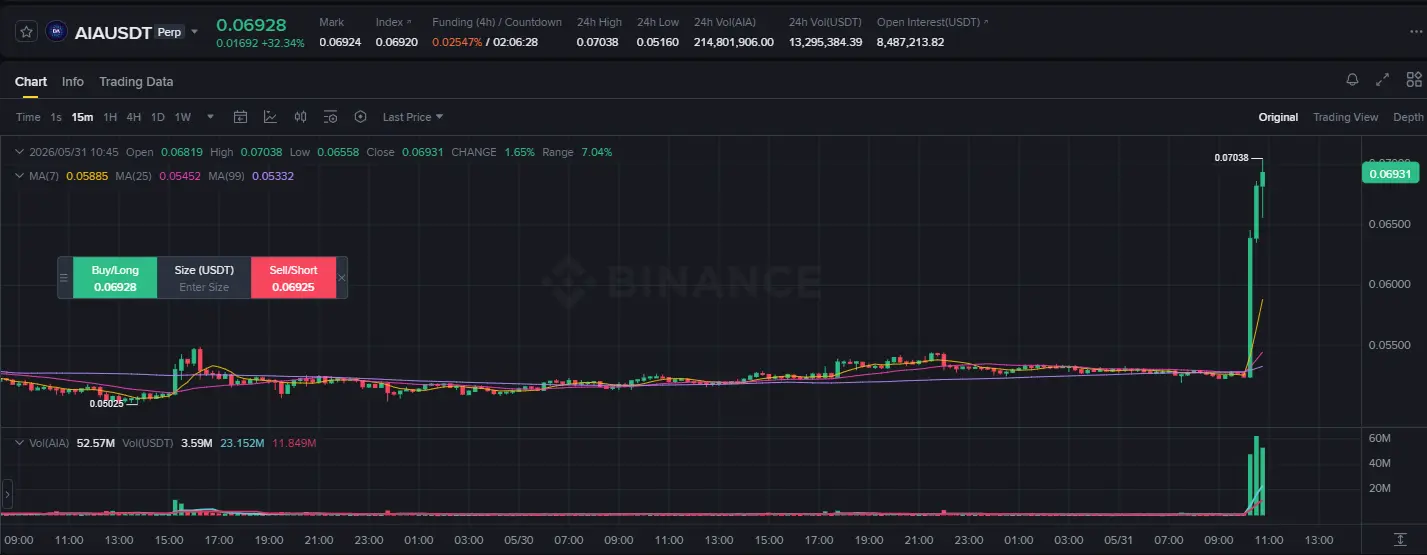This screenshot has width=1427, height=555.
Task: Open the go-to-date calendar icon
Action: [x=240, y=117]
